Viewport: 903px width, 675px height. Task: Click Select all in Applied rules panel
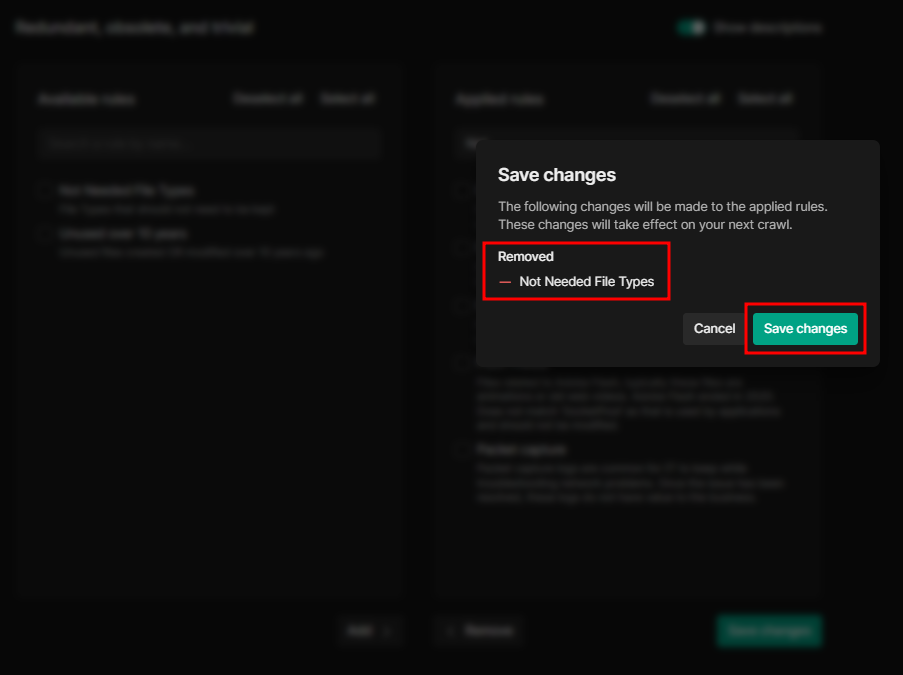pyautogui.click(x=765, y=99)
